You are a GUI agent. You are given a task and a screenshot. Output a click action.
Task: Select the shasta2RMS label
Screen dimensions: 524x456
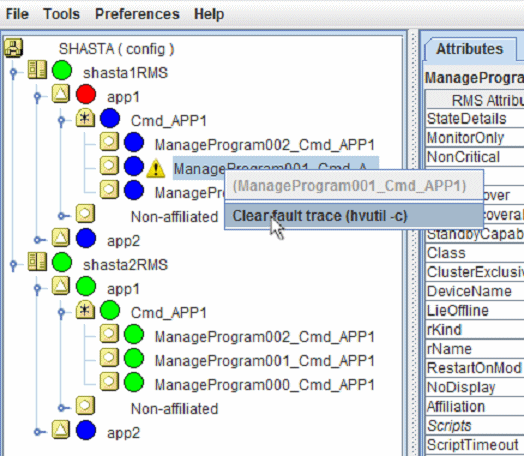click(125, 265)
